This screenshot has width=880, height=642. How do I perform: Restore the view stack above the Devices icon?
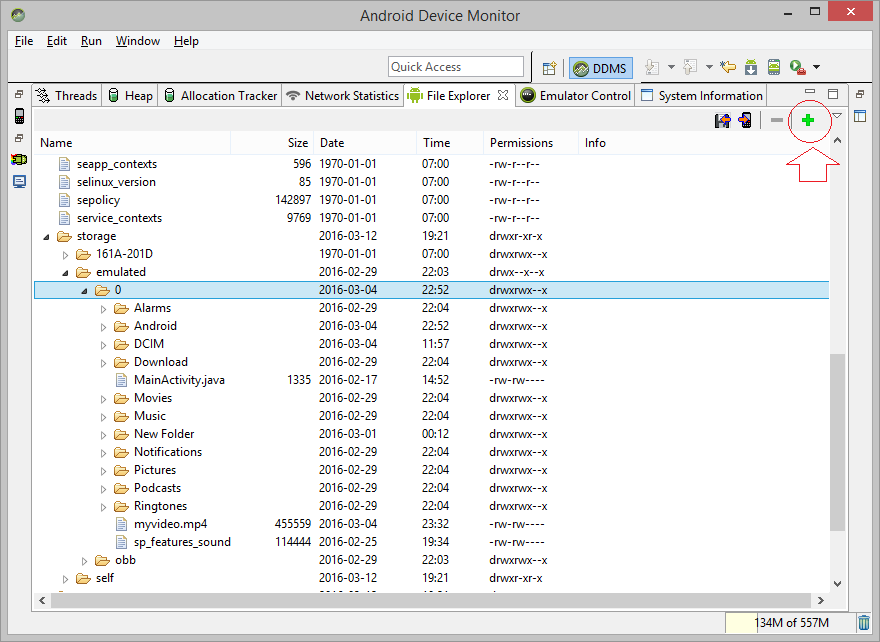pos(19,94)
